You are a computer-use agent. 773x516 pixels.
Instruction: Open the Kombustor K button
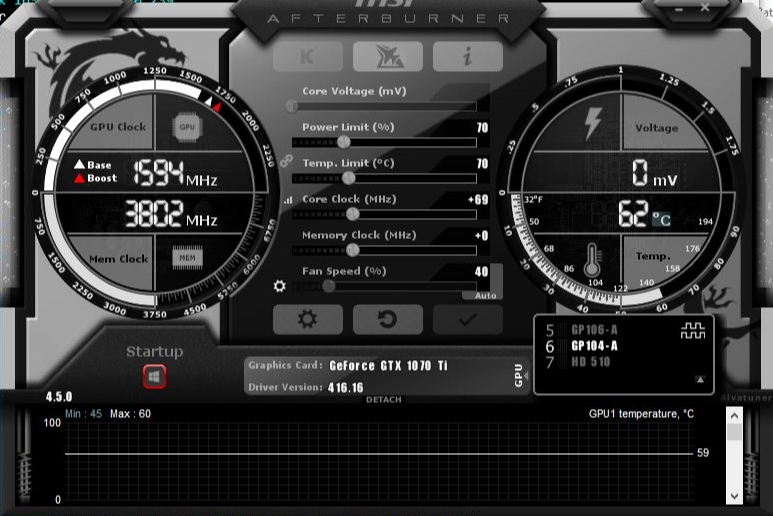coord(308,57)
